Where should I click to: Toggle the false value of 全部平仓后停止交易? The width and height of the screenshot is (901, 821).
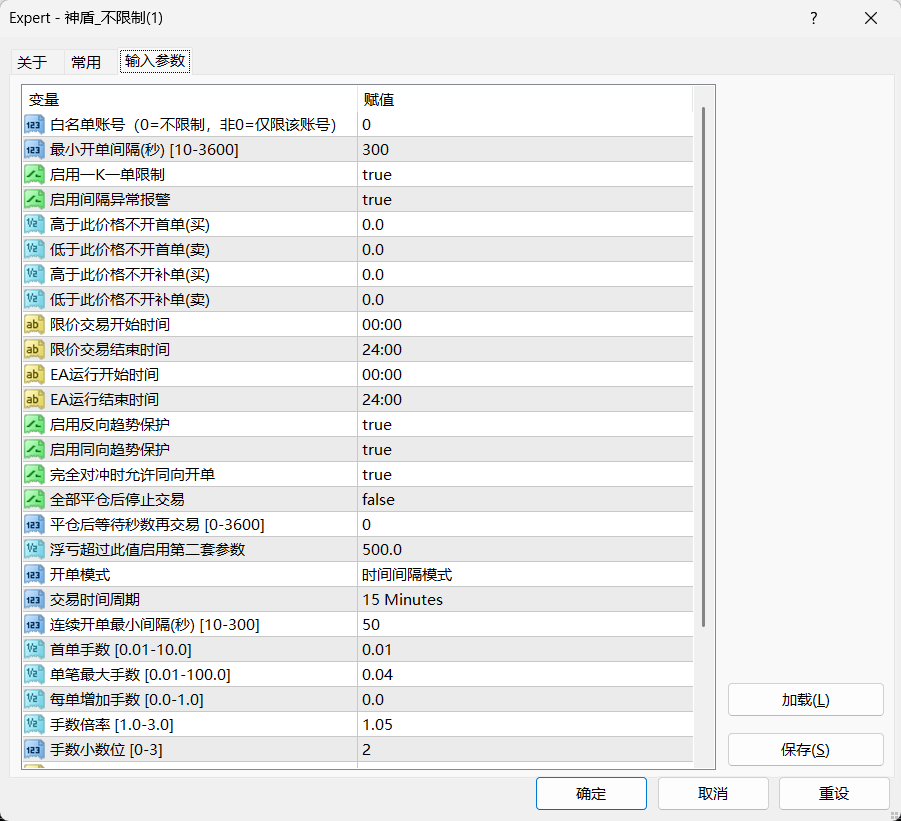525,500
